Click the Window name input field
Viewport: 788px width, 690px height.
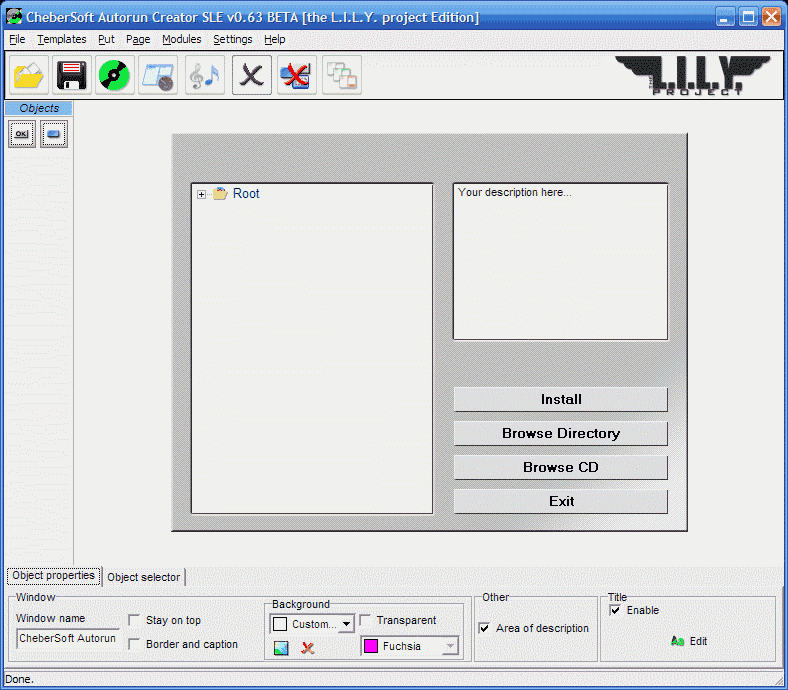pyautogui.click(x=67, y=638)
